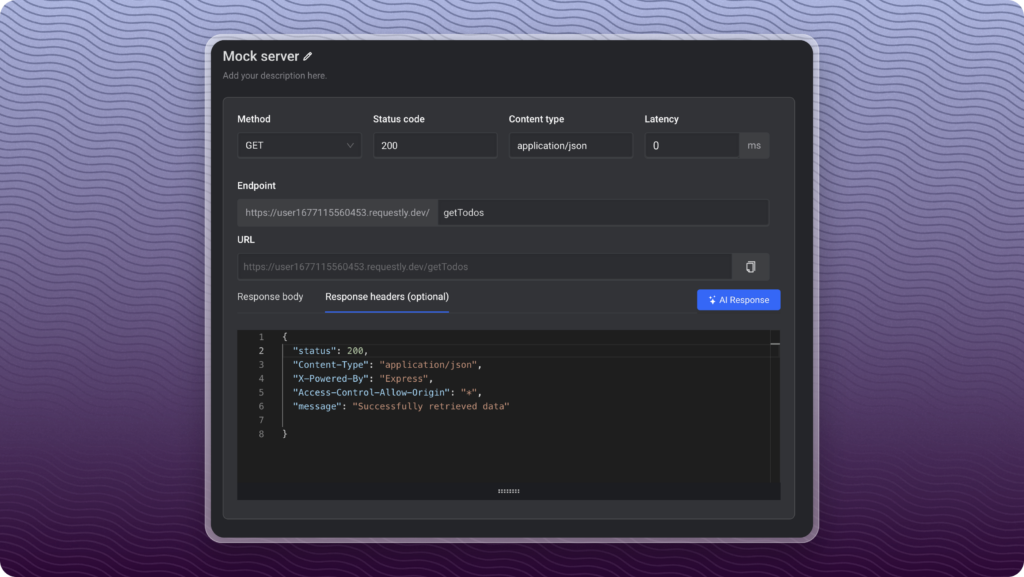
Task: Click the Status code field showing 200
Action: 435,146
